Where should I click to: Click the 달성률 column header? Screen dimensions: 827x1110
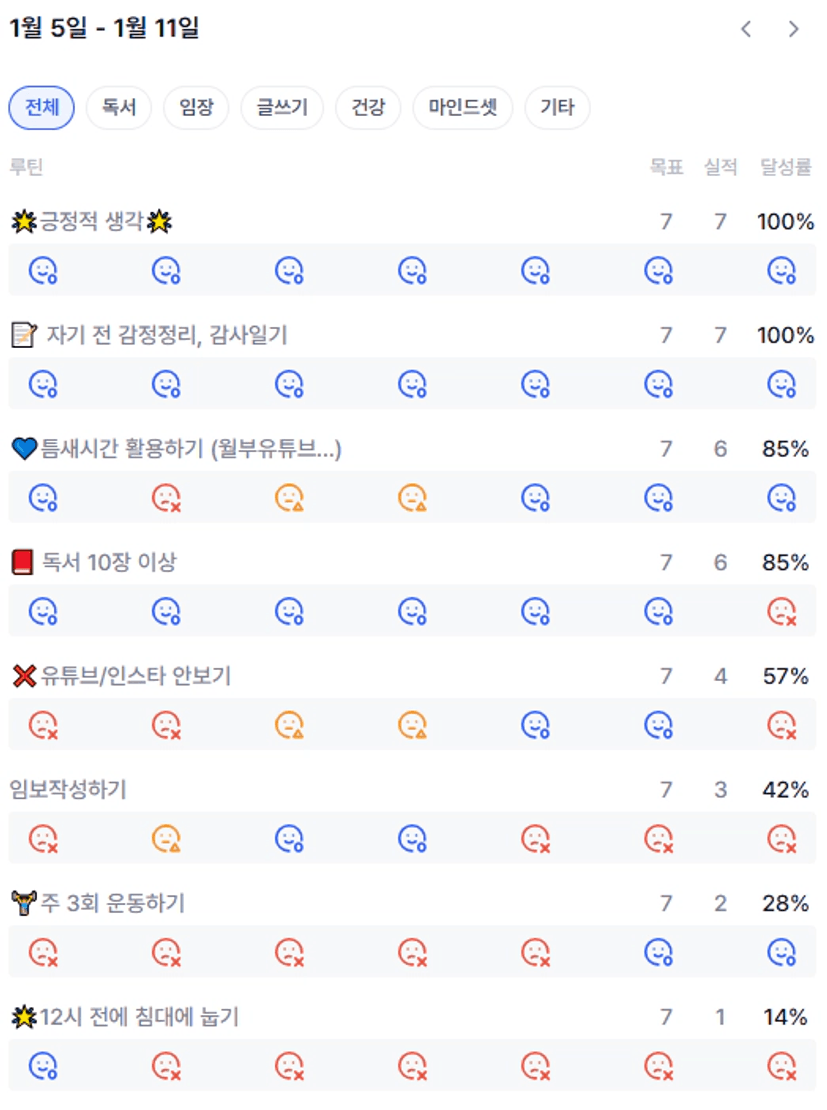(785, 167)
